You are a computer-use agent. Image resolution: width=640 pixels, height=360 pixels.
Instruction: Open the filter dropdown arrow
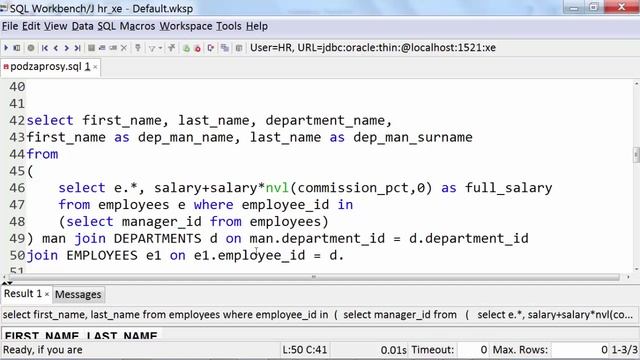coord(160,48)
